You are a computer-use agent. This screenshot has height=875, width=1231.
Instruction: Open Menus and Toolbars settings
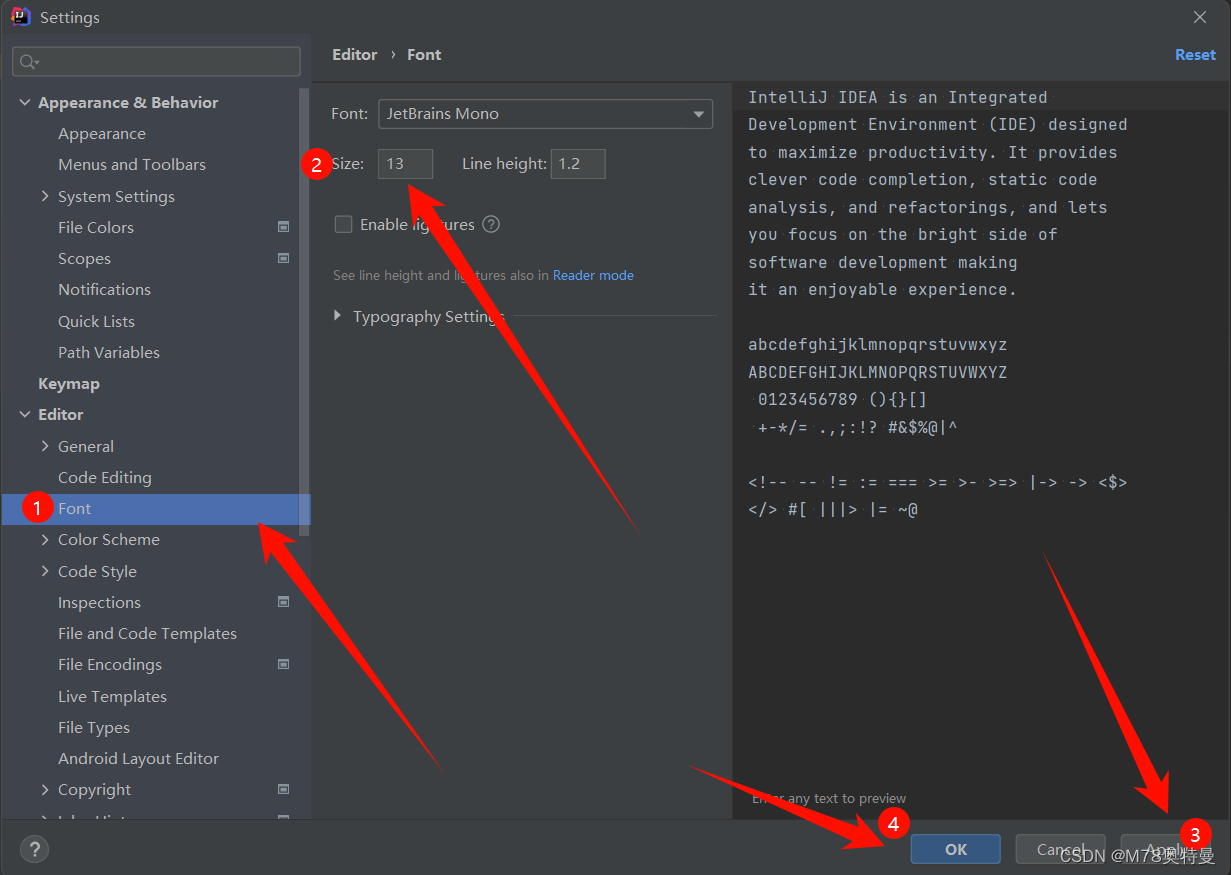[132, 164]
